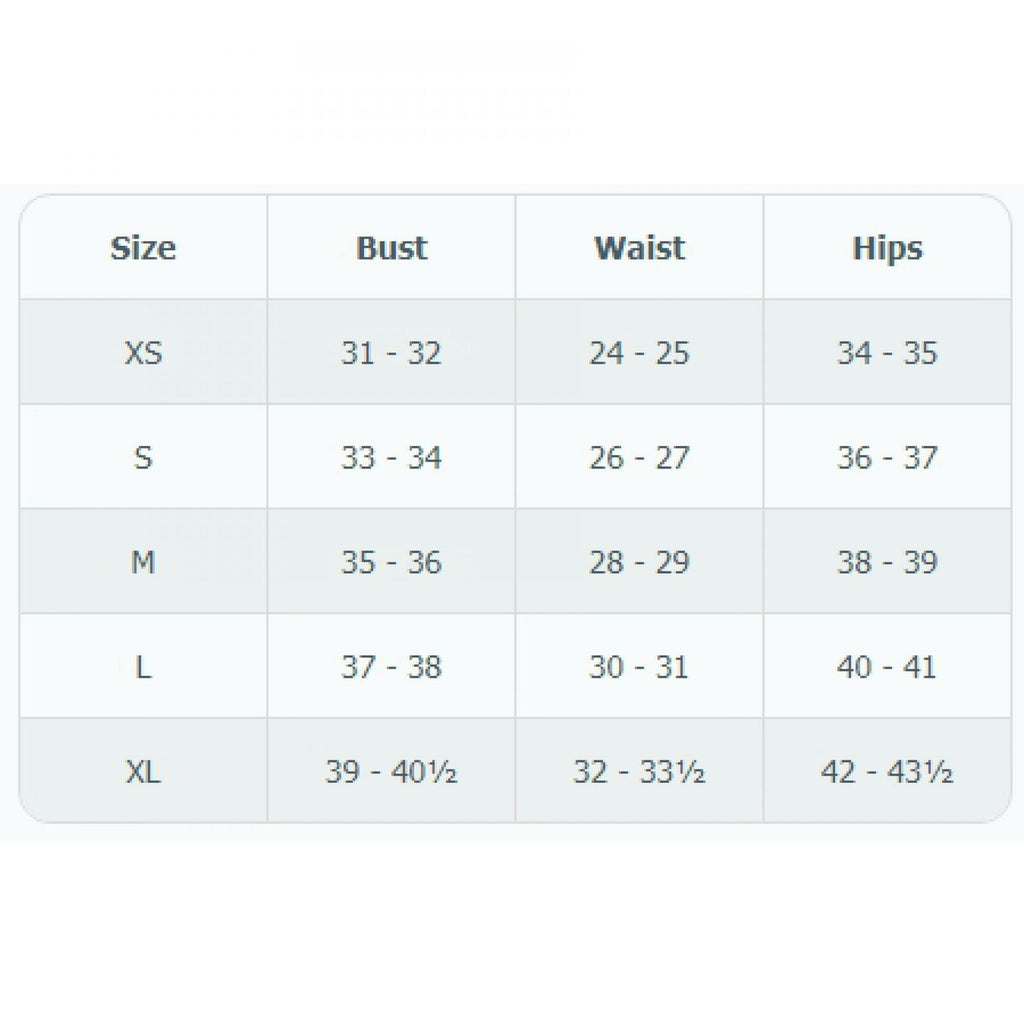
Task: Click the Hips column header
Action: coord(887,248)
